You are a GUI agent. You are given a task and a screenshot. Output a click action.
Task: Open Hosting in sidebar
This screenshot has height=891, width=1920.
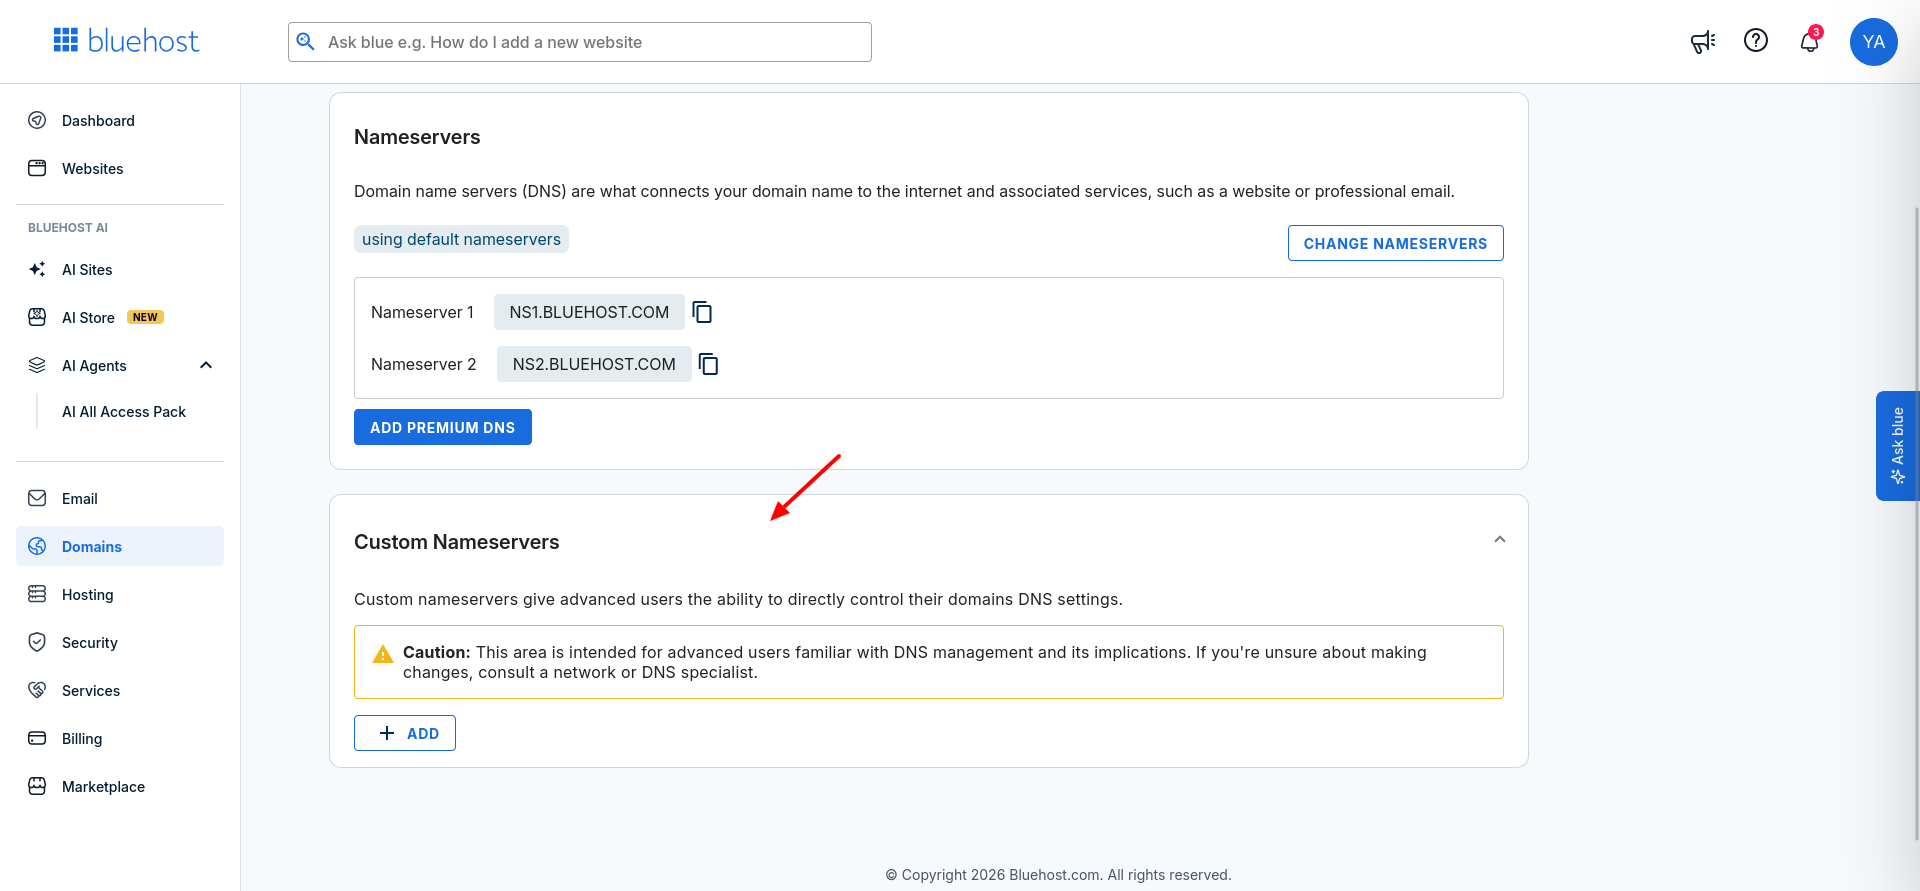[x=88, y=595]
